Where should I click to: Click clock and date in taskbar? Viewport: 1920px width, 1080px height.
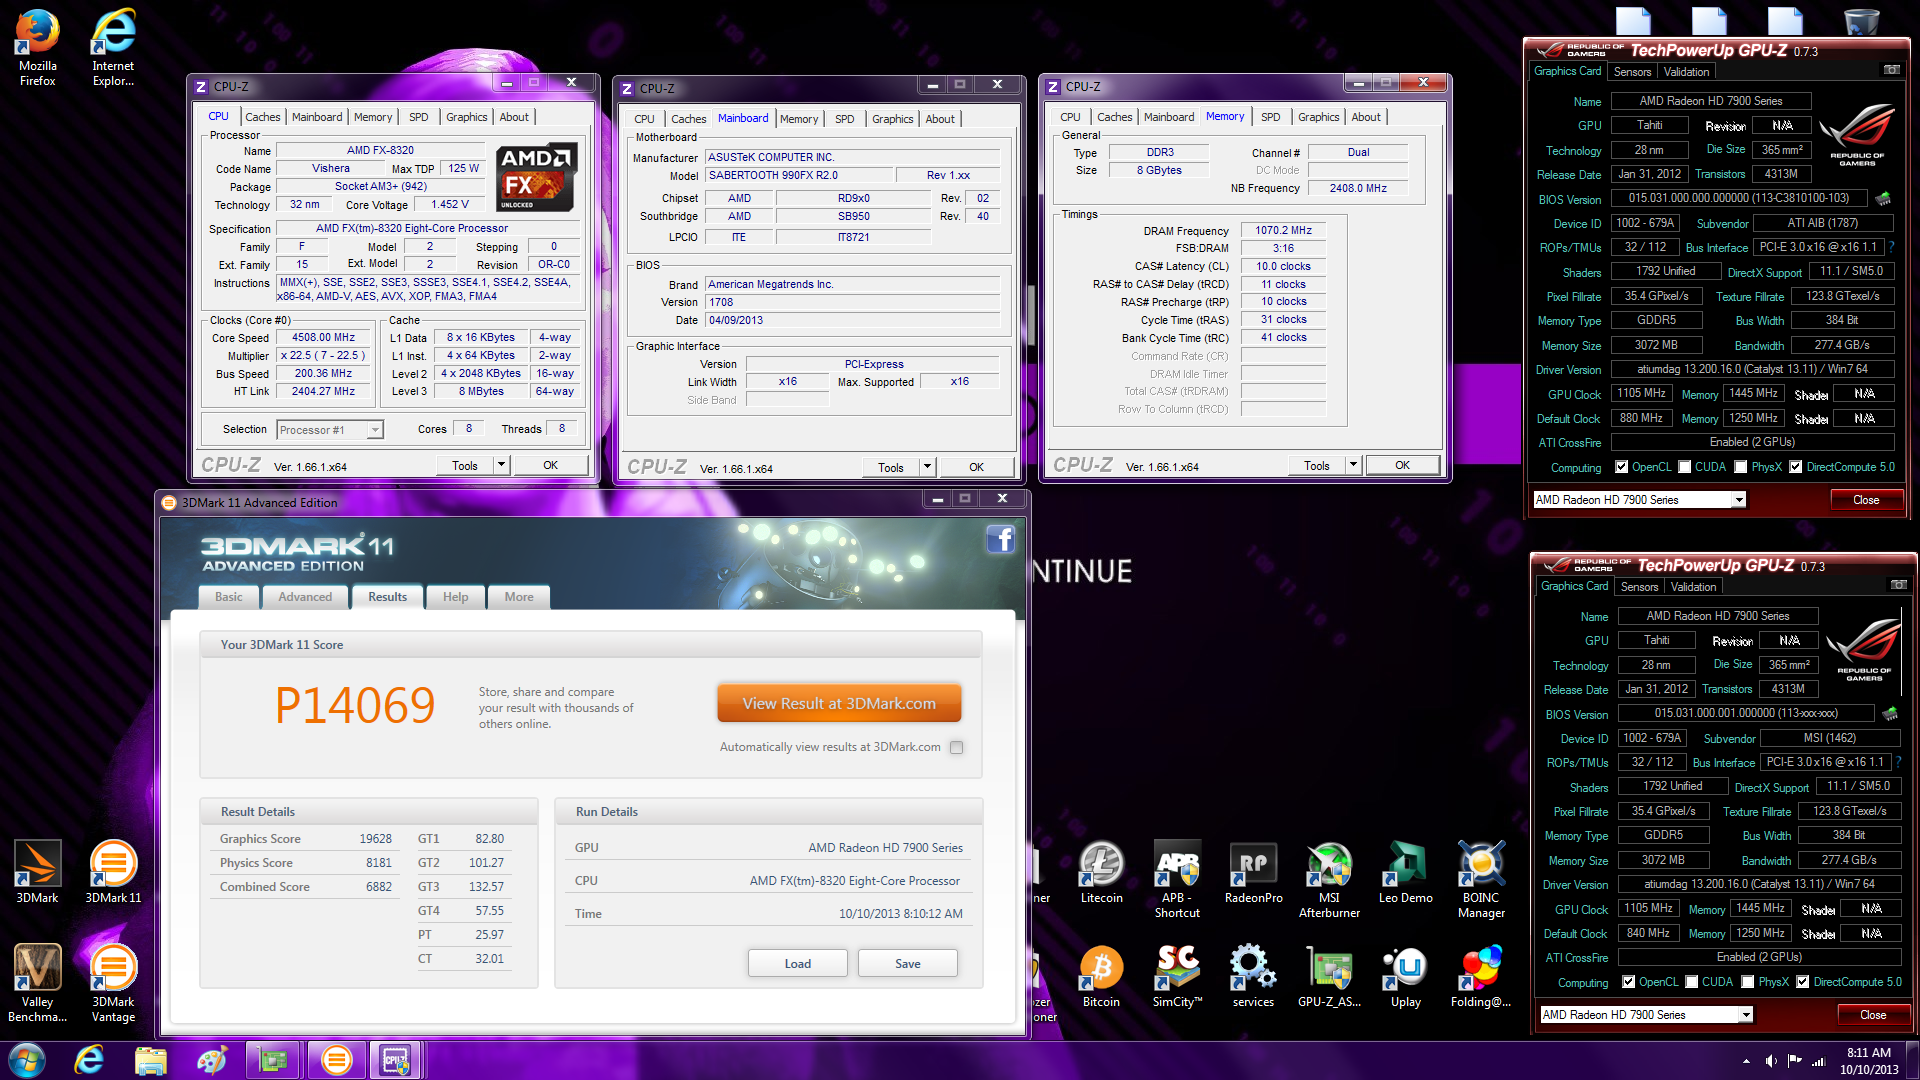(x=1869, y=1061)
